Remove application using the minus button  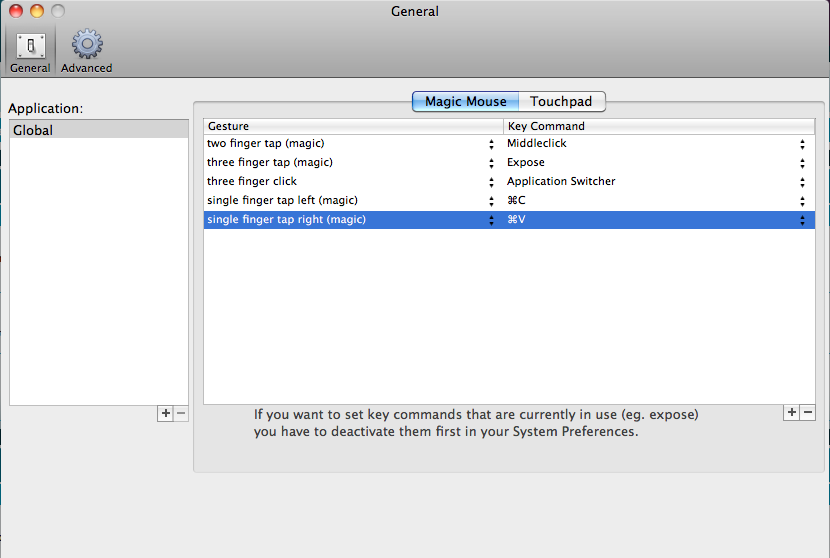pyautogui.click(x=181, y=413)
